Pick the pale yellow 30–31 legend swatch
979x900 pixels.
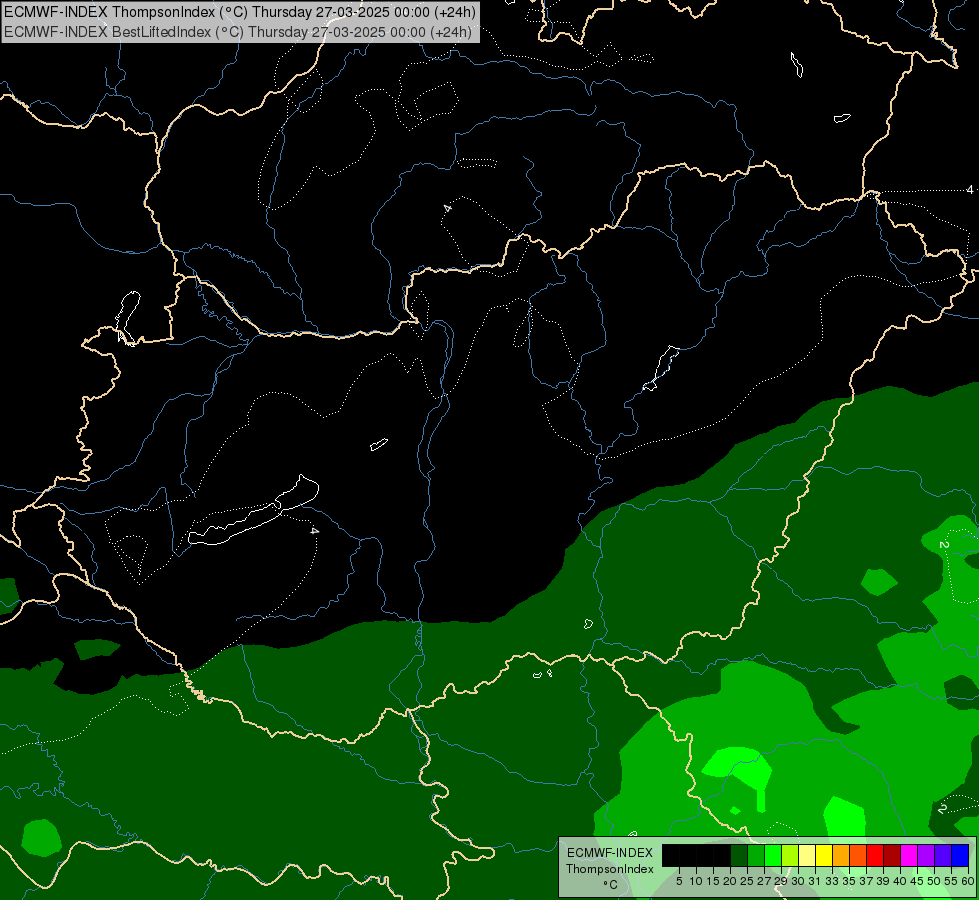tap(807, 855)
